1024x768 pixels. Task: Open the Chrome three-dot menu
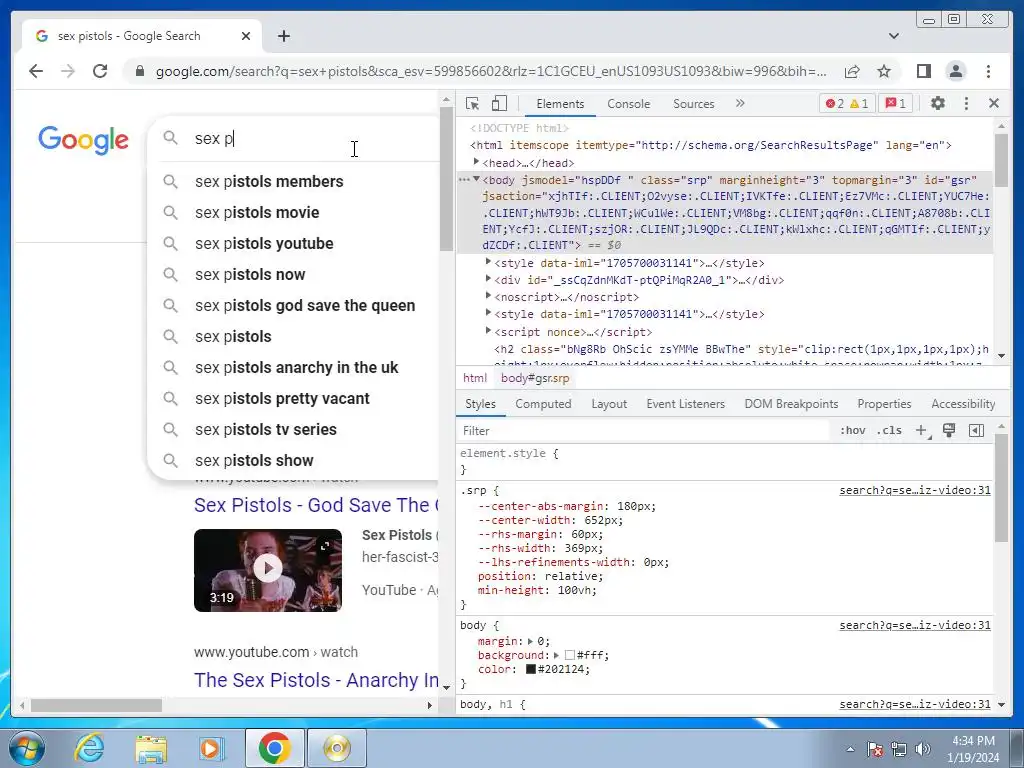pos(989,71)
